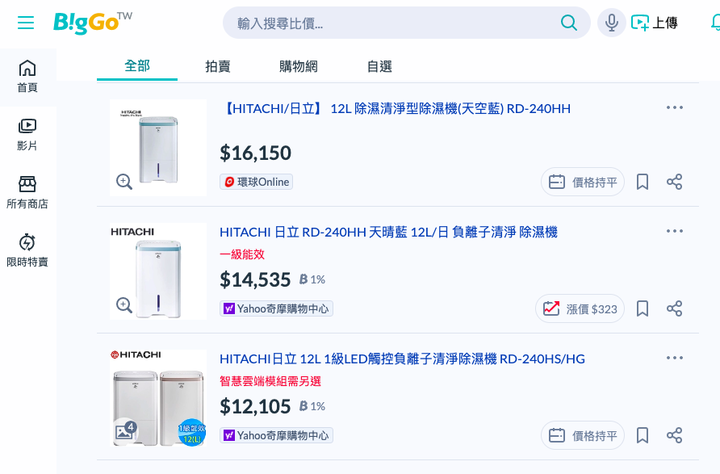
Task: Open more options for $14,535 listing
Action: (674, 231)
